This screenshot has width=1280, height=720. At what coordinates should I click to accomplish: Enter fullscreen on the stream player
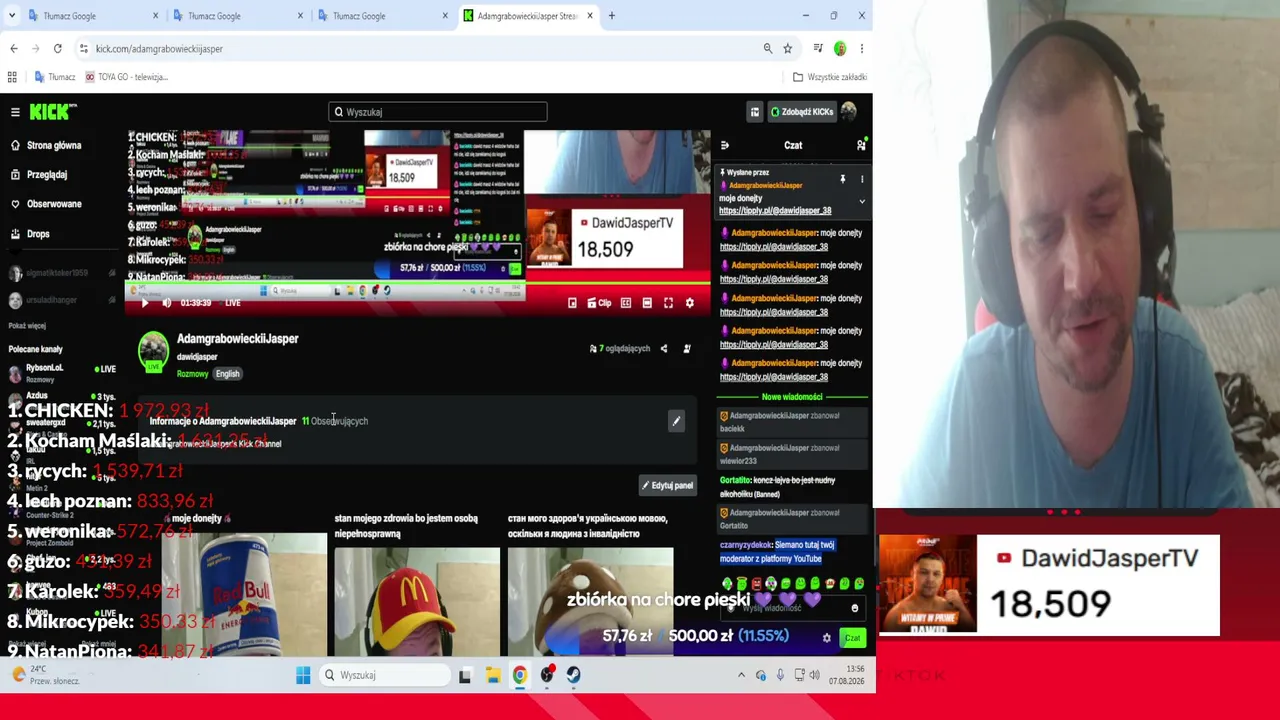coord(668,303)
